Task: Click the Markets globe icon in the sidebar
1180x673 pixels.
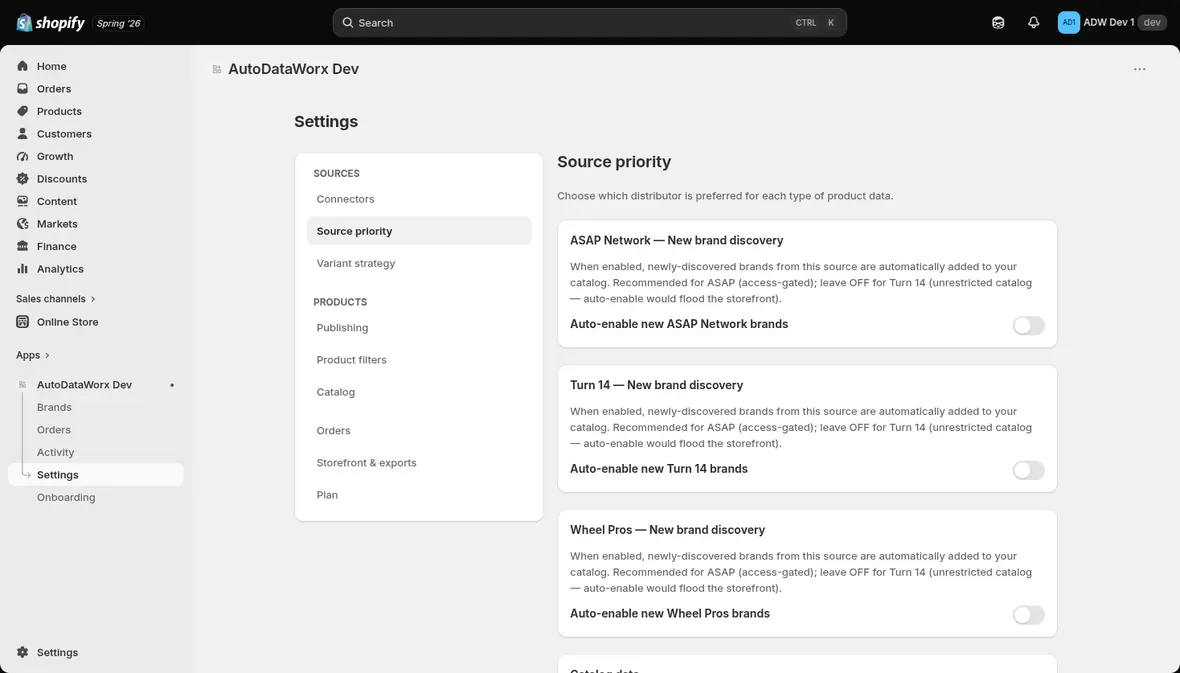Action: click(23, 224)
